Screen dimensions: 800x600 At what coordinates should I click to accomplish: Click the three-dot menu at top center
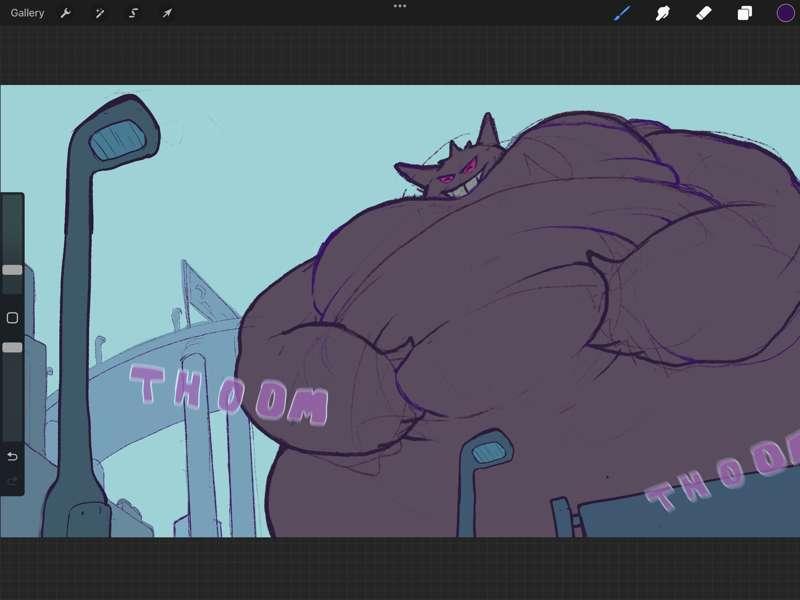400,6
